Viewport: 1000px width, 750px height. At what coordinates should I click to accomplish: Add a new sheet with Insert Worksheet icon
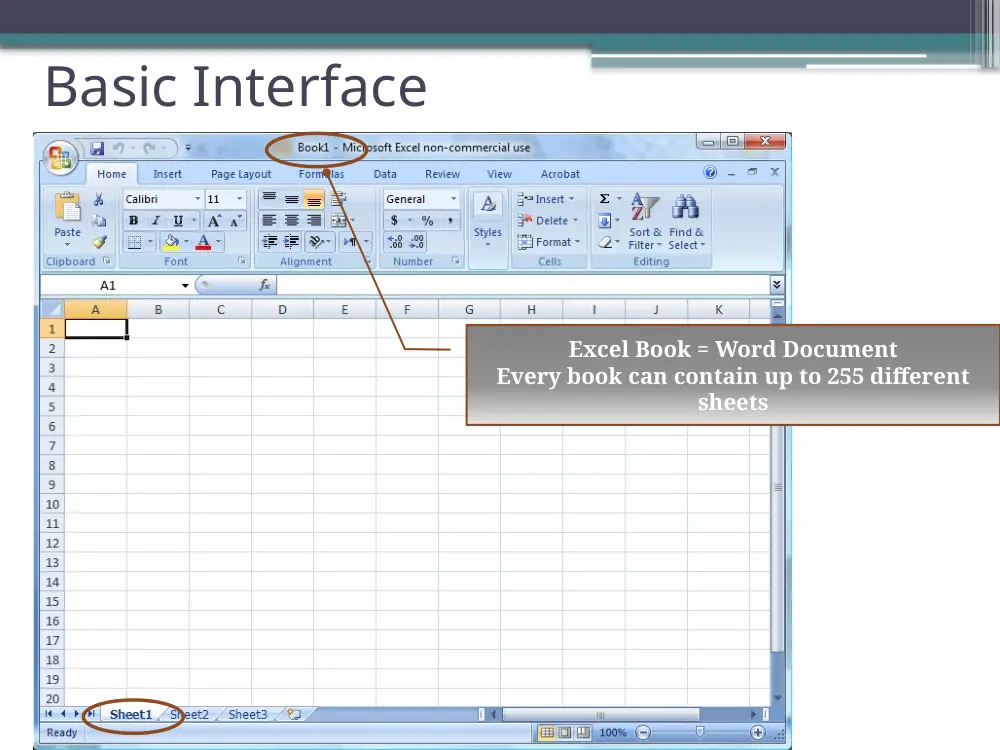[x=294, y=714]
